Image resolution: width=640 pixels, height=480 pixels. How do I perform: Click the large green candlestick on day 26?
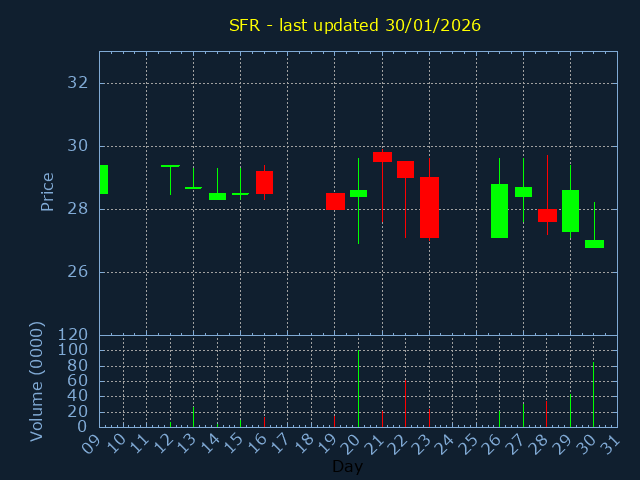(x=499, y=211)
